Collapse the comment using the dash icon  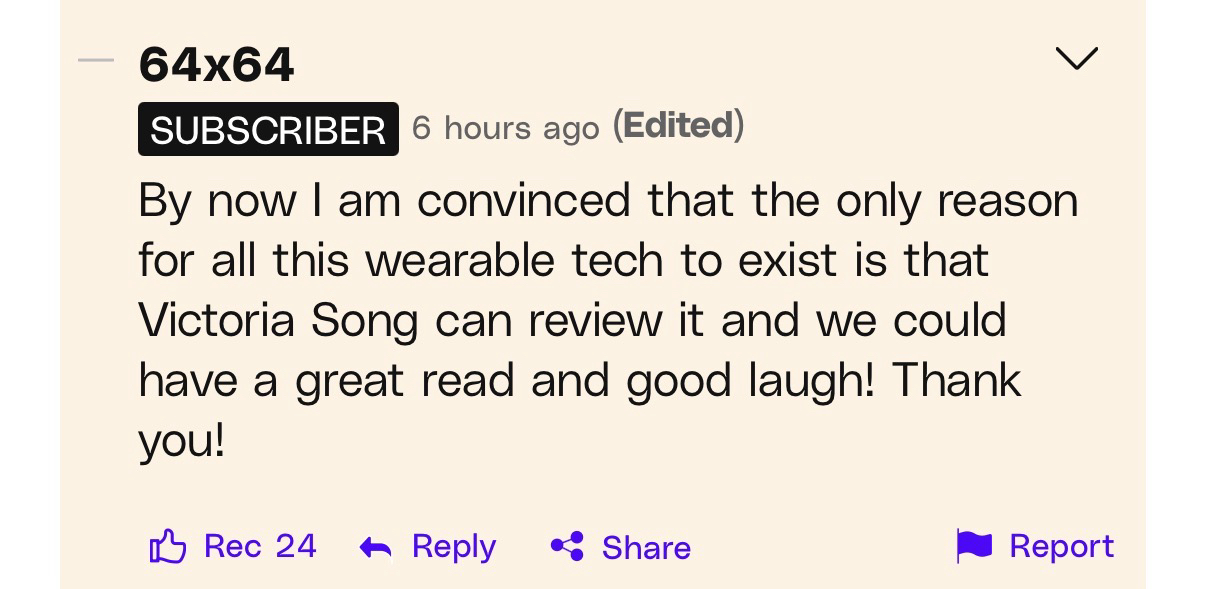pos(96,60)
